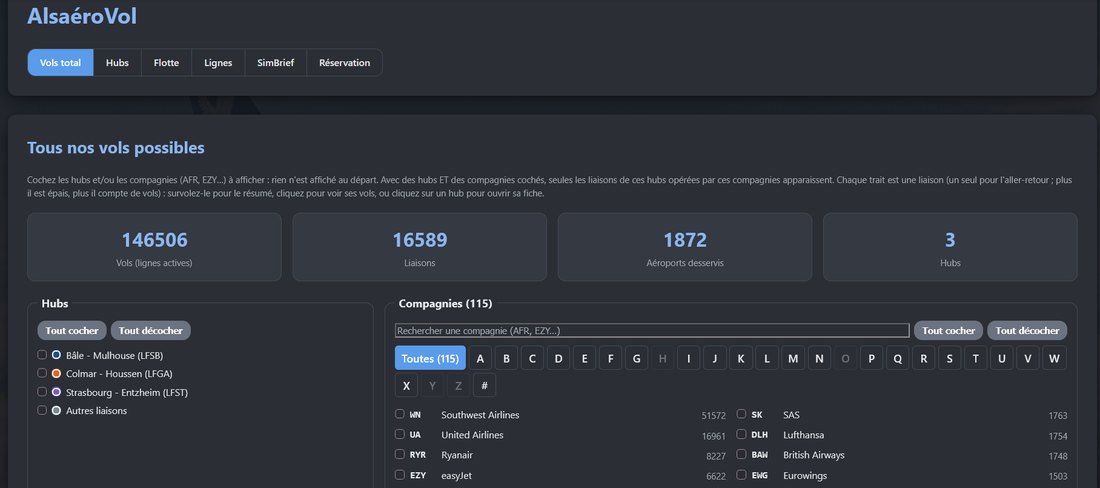Viewport: 1100px width, 488px height.
Task: Filter companies by letter W
Action: tap(1054, 358)
